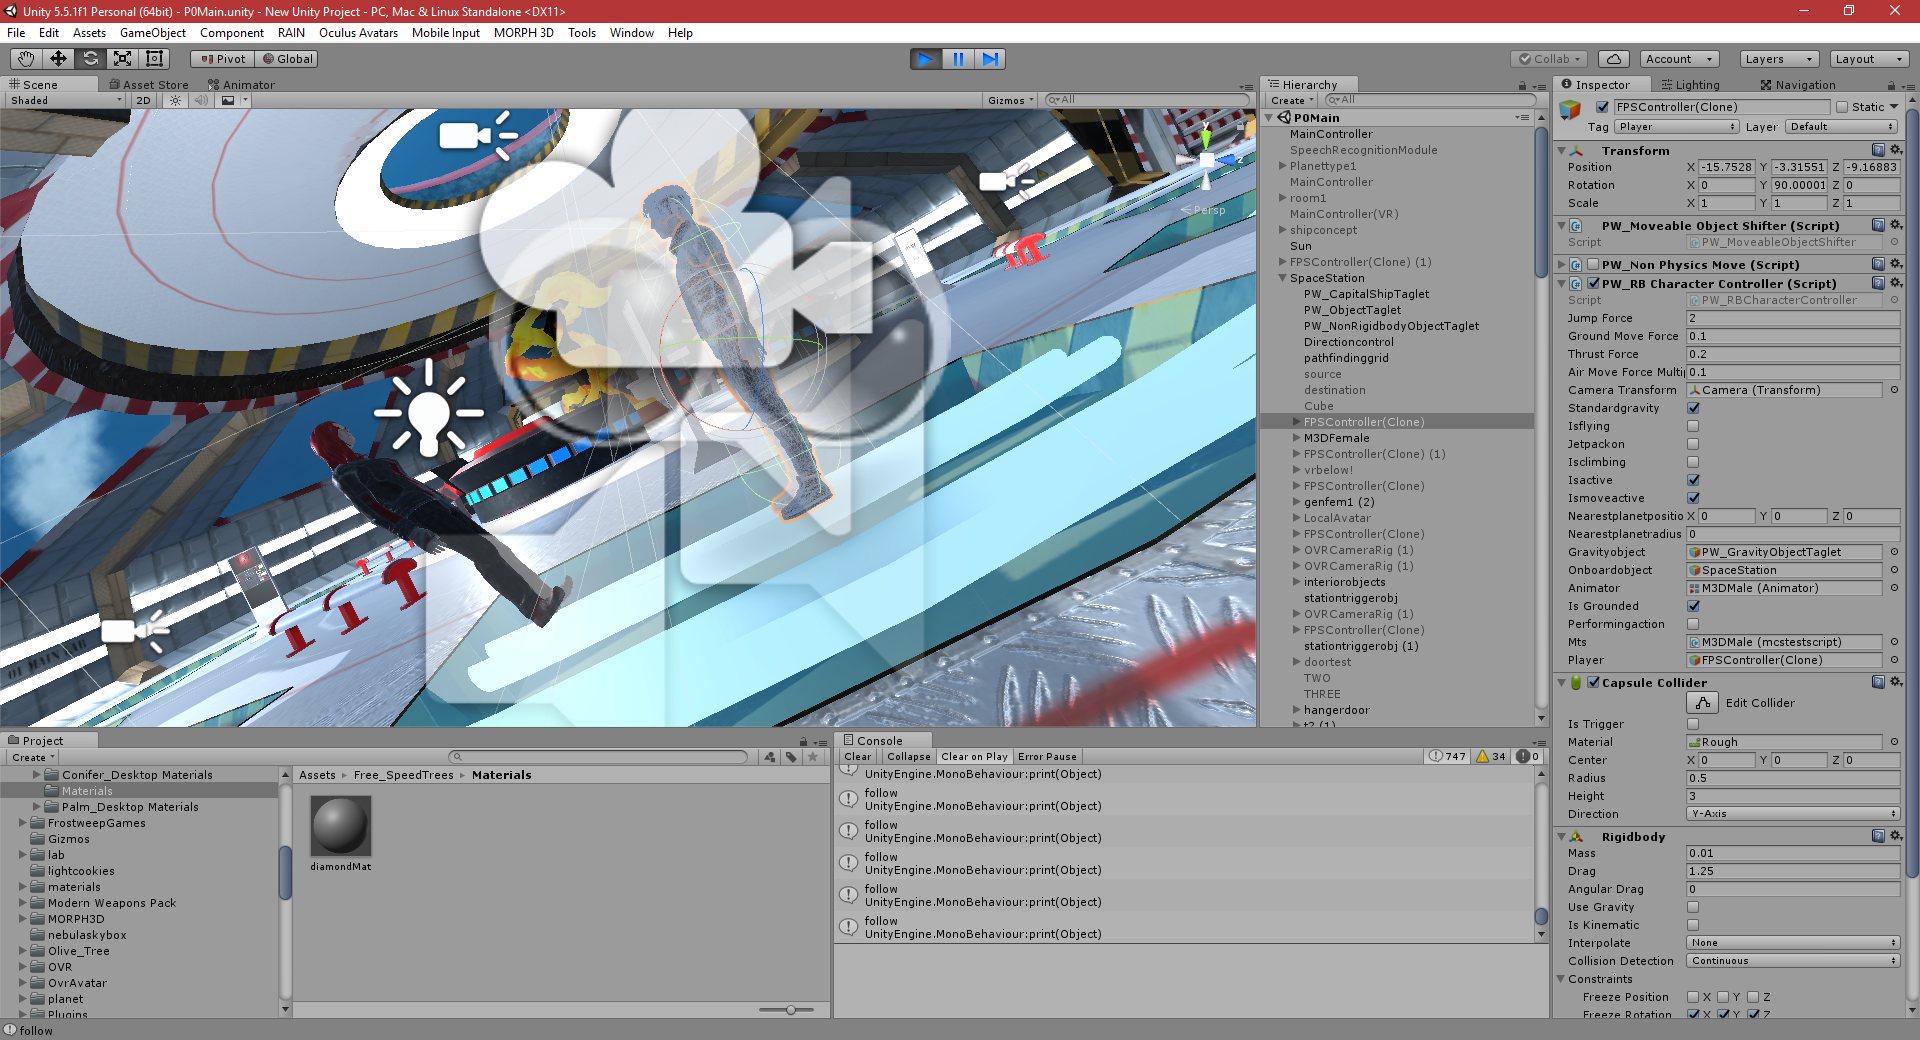
Task: Open the MORPH 3D menu
Action: 523,33
